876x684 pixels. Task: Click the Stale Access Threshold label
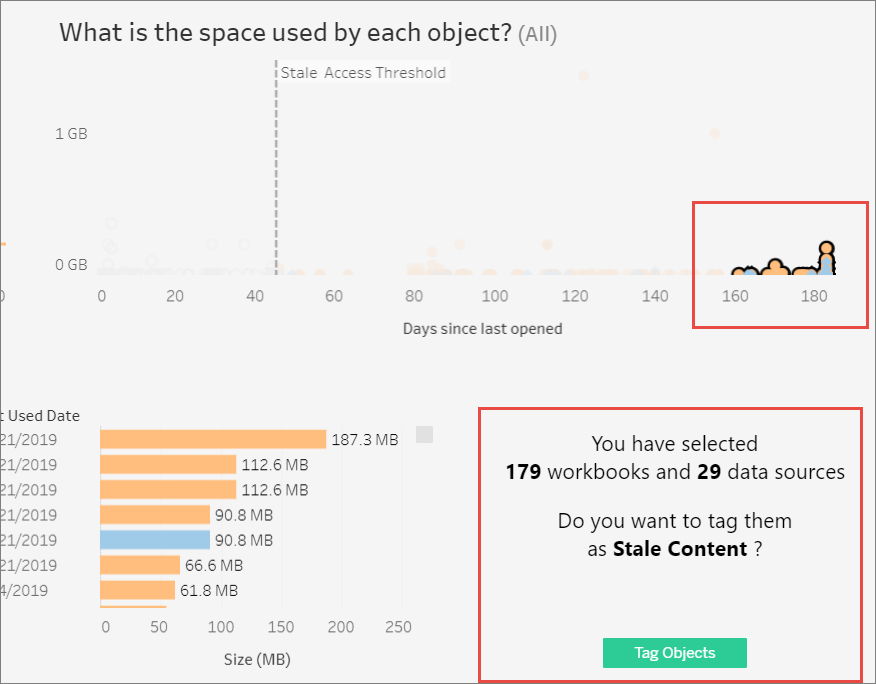363,73
